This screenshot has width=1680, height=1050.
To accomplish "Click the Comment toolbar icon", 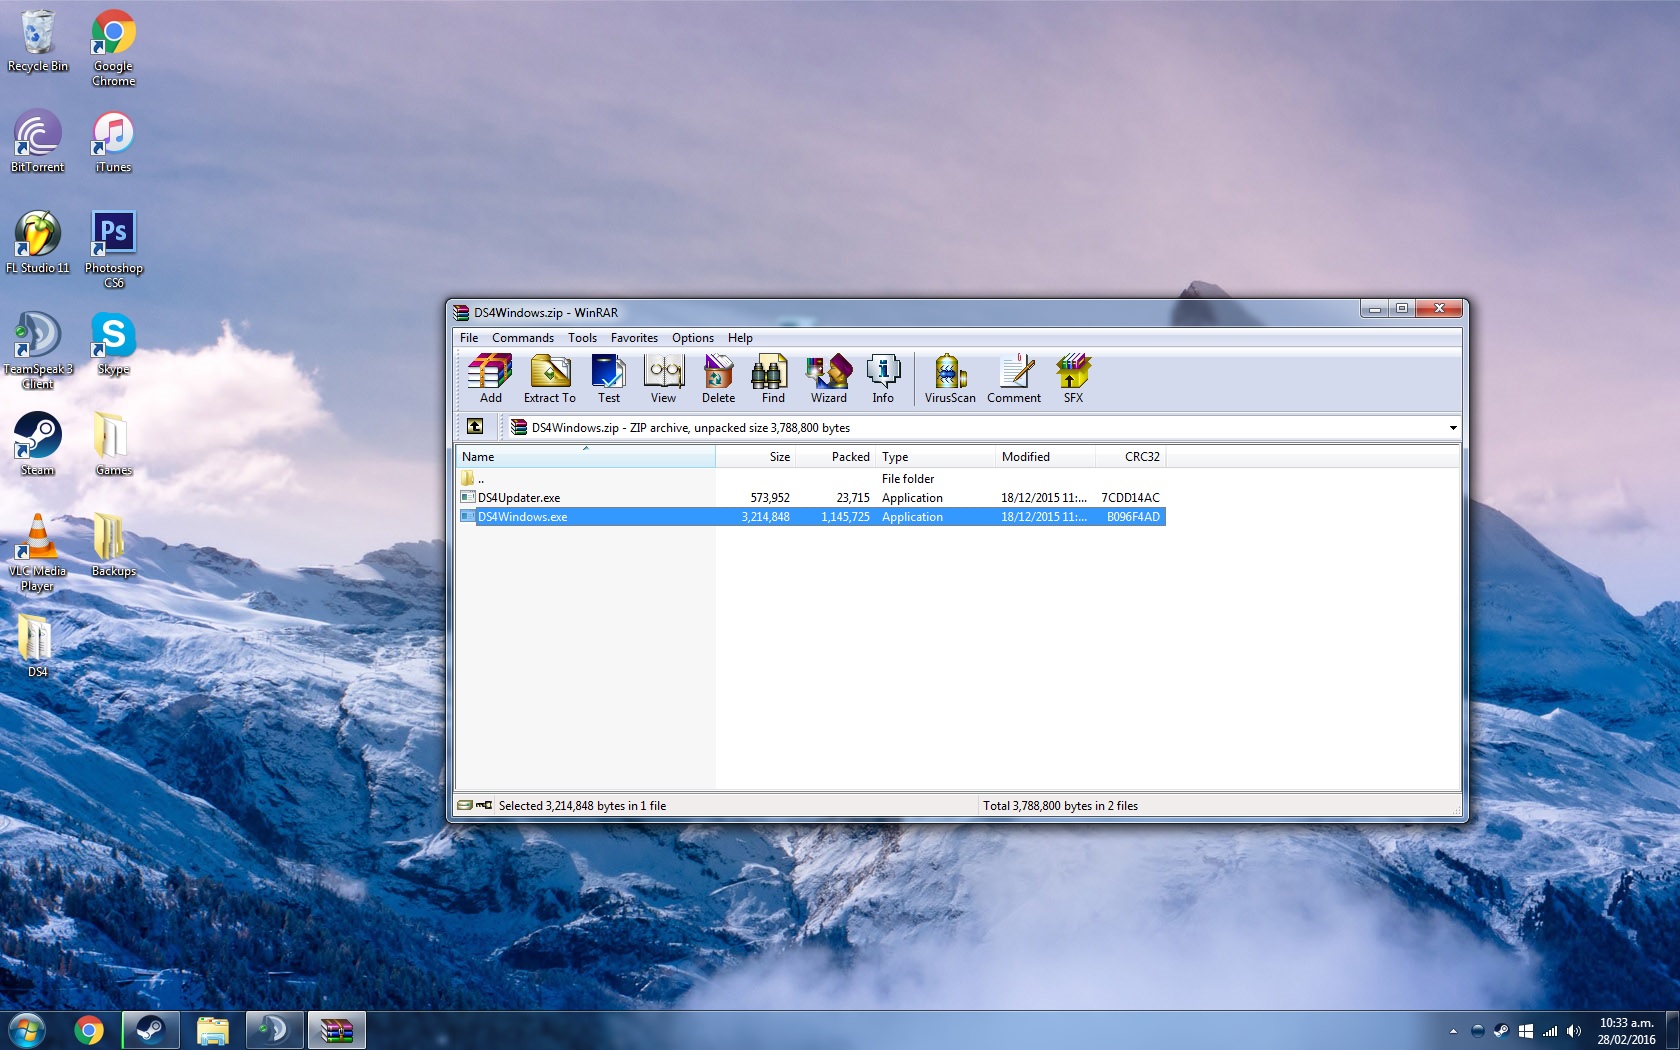I will [x=1014, y=378].
